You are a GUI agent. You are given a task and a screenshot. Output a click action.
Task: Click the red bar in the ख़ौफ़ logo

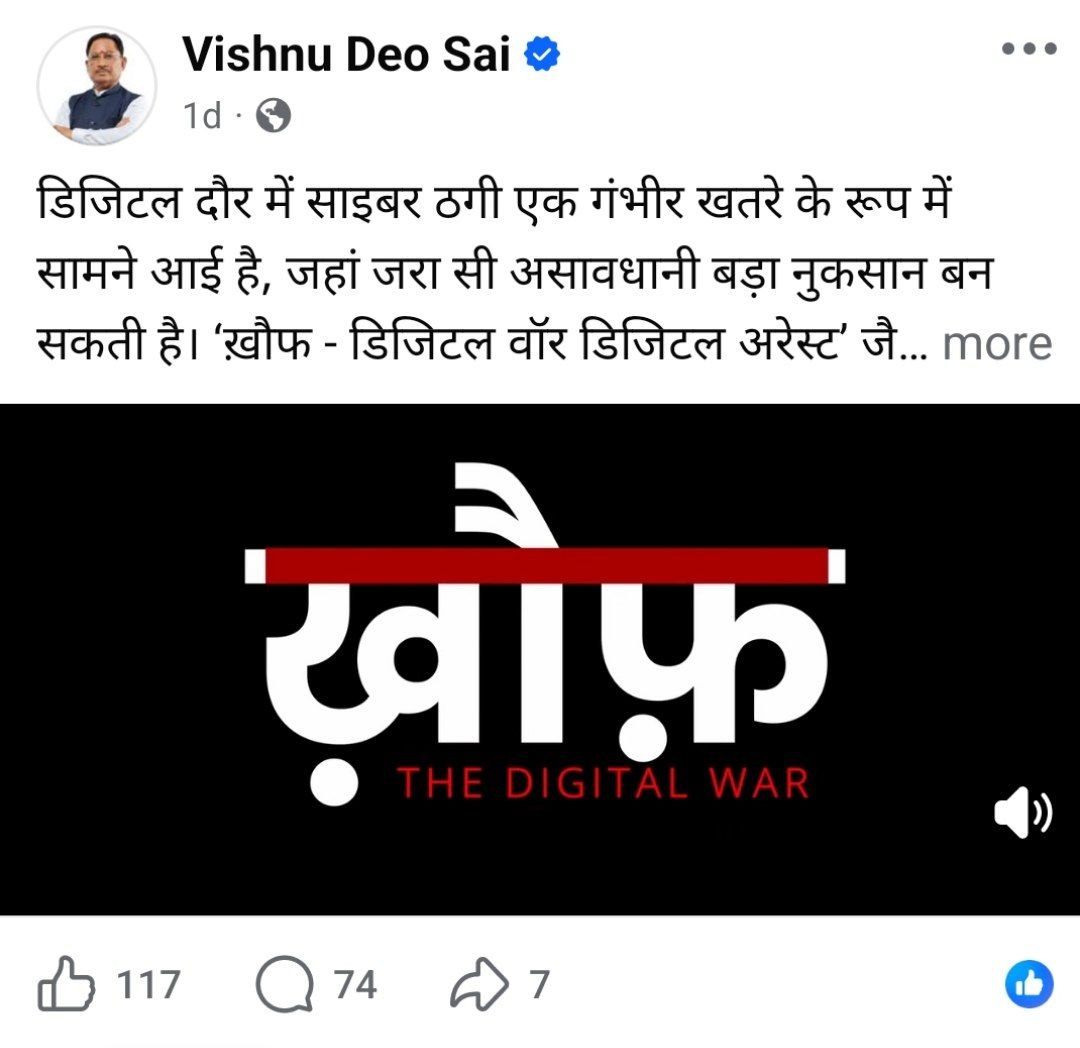546,565
